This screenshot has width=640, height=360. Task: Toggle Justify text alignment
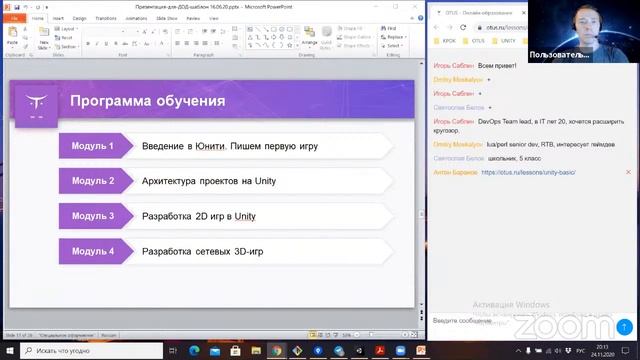point(206,43)
